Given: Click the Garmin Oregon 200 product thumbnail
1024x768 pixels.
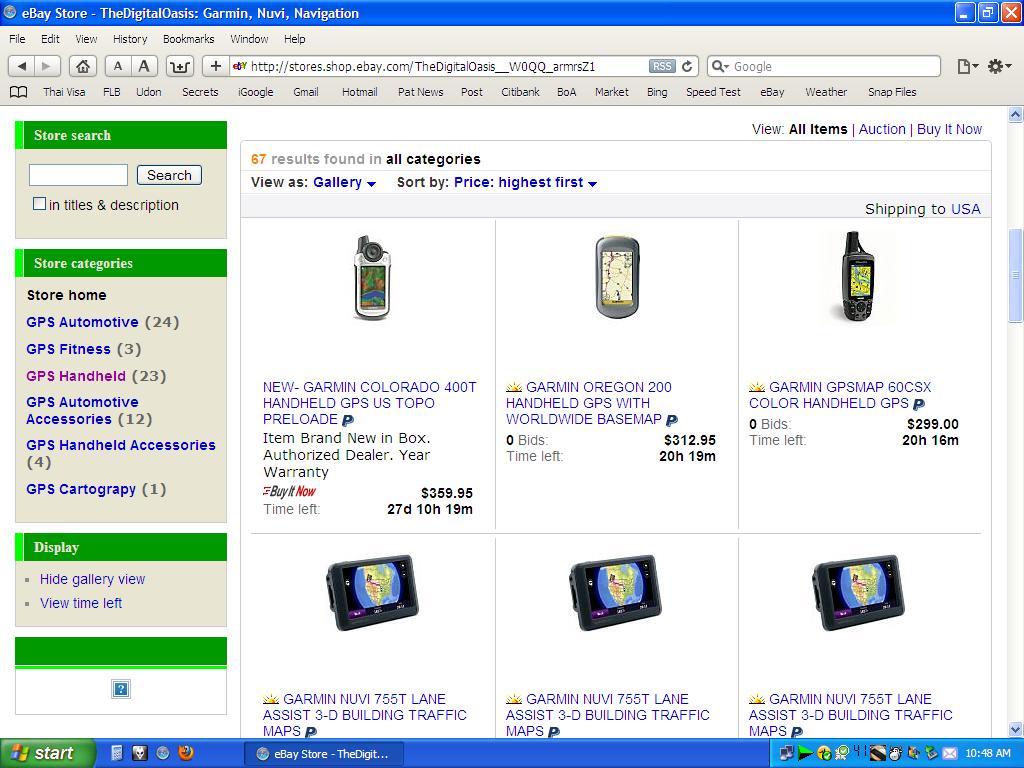Looking at the screenshot, I should 617,277.
